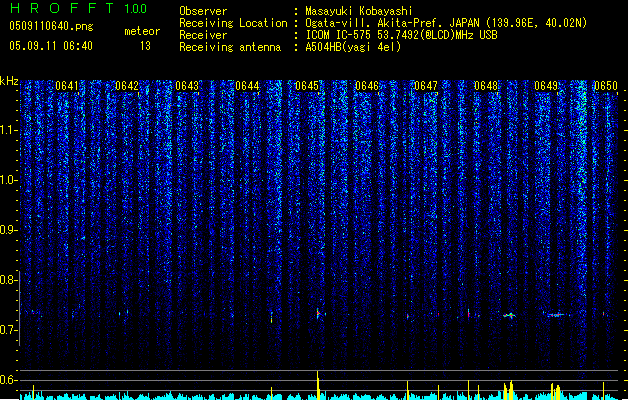Click the 0649 time marker

(546, 86)
